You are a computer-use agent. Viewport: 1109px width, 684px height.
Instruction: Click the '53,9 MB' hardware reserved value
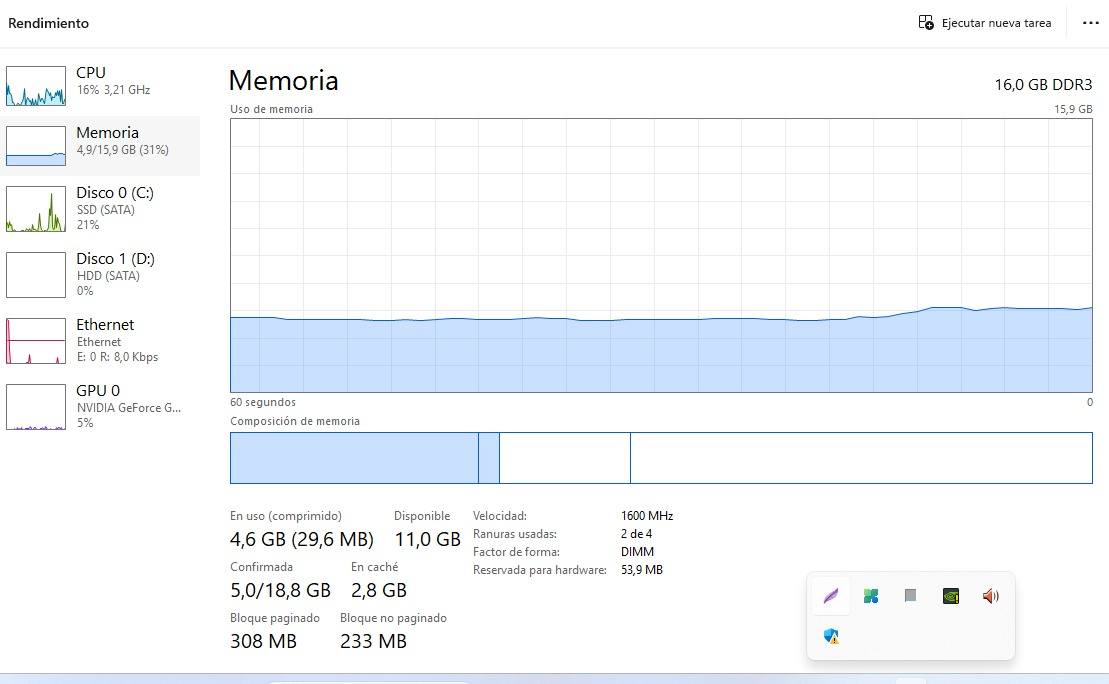(x=641, y=569)
